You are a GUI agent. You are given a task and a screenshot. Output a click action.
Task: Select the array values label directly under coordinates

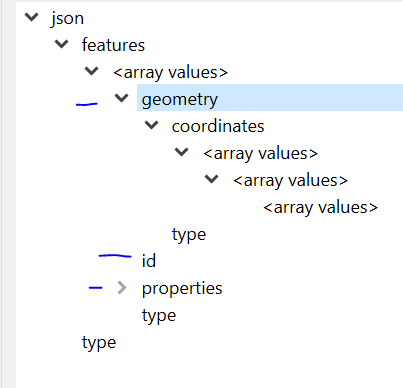[261, 154]
